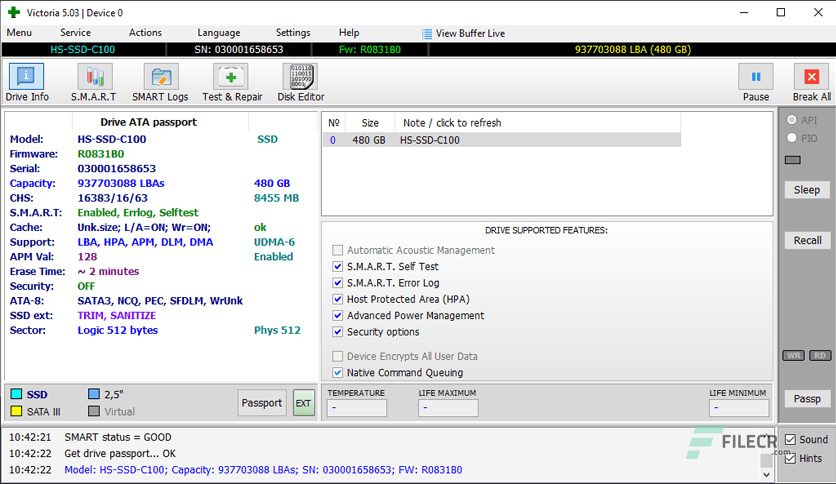This screenshot has width=836, height=484.
Task: Select the PIO access mode
Action: [x=792, y=138]
